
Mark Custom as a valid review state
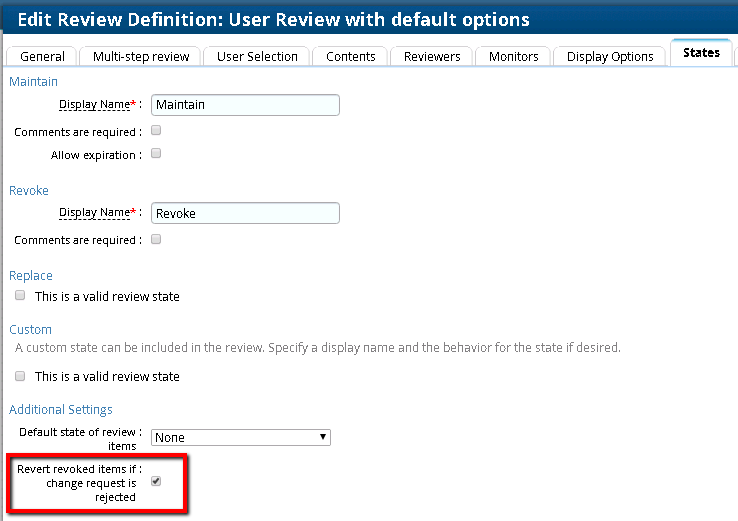coord(20,376)
